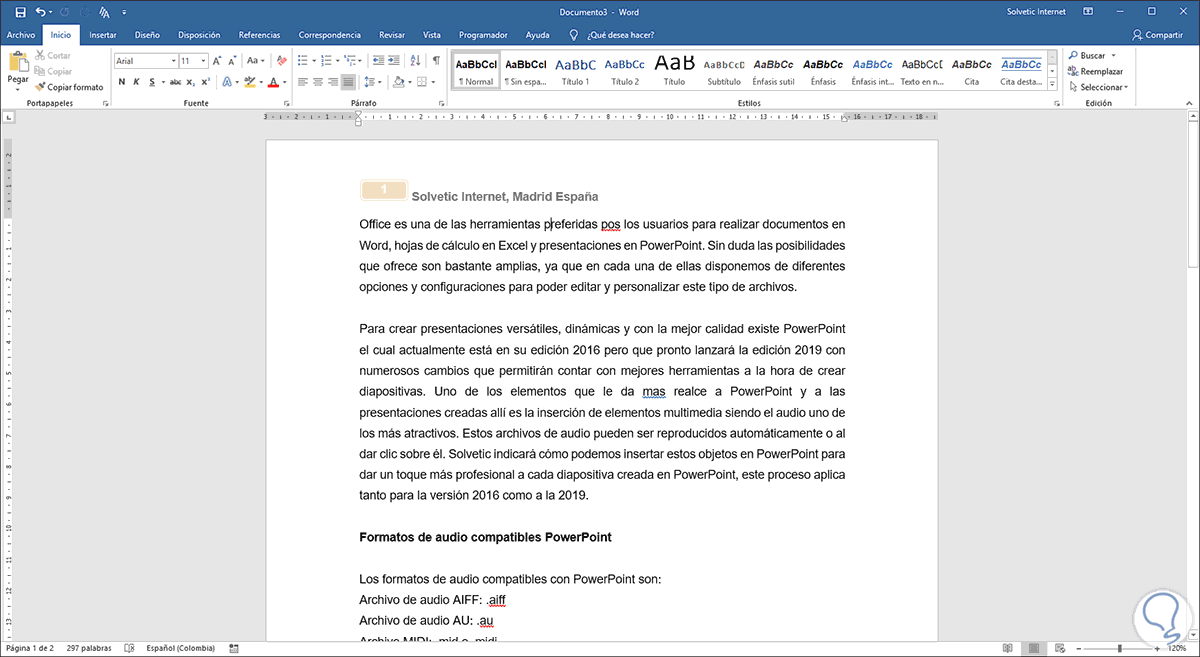
Task: Open text effects glowing A icon
Action: pyautogui.click(x=227, y=82)
